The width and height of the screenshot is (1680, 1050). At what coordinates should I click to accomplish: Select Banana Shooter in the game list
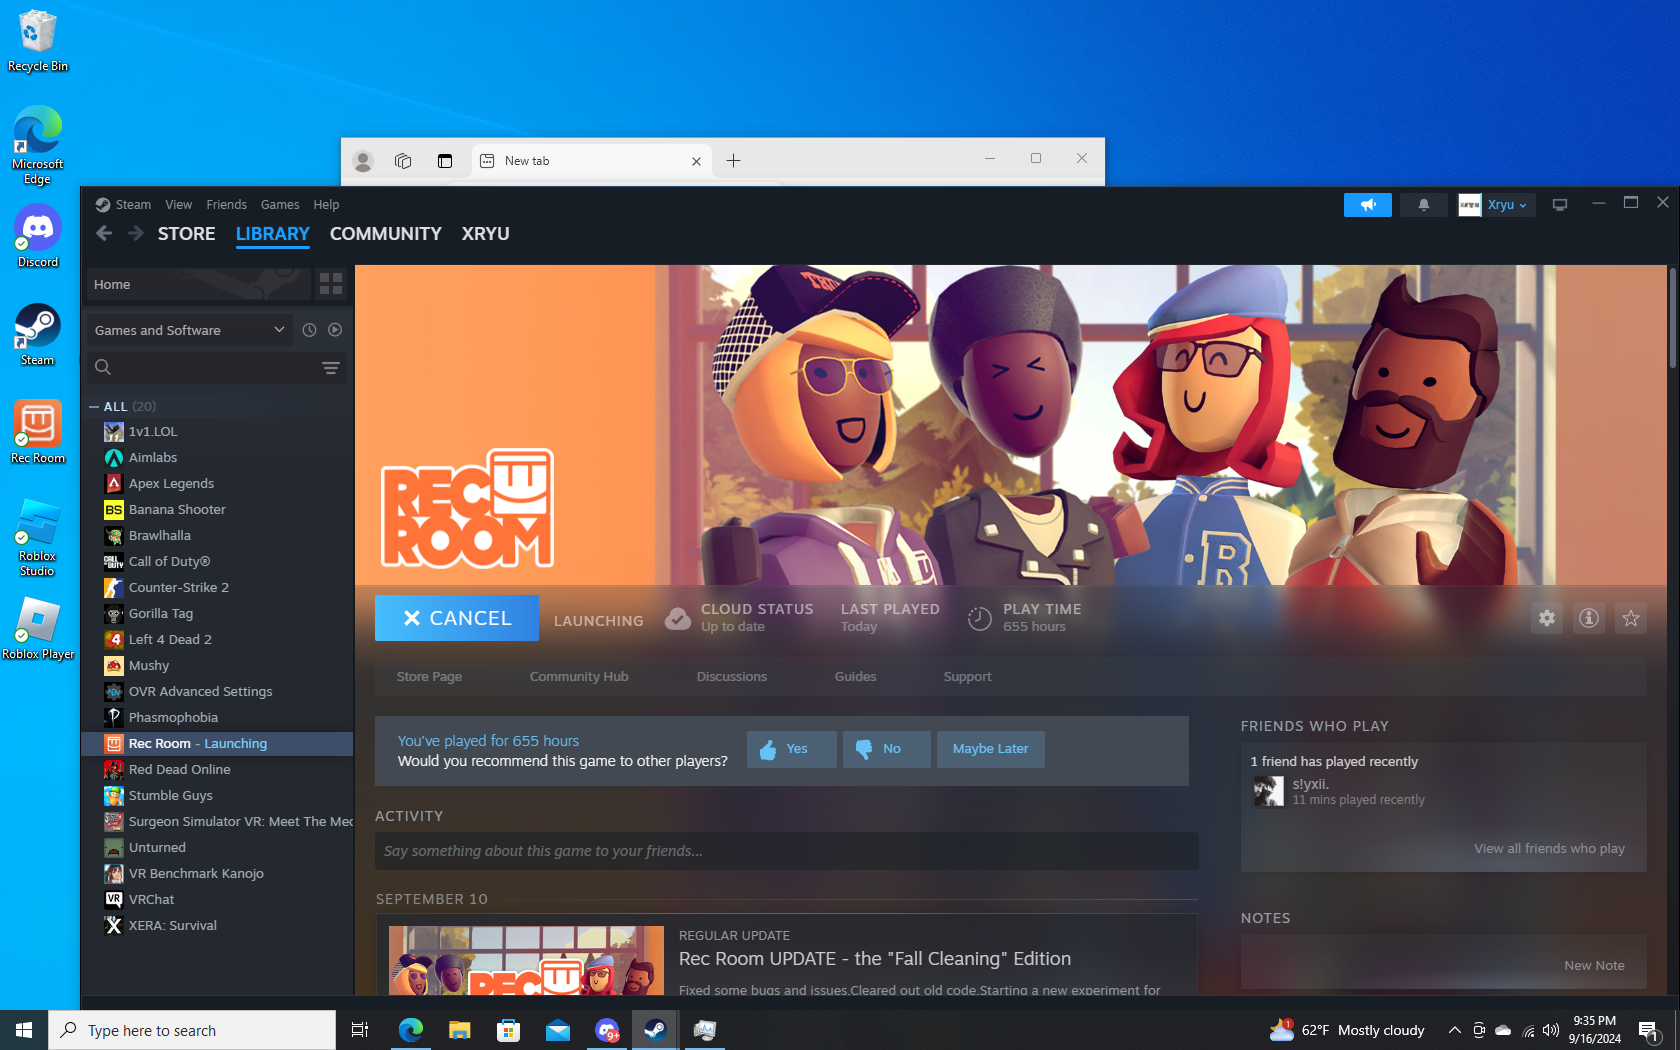(217, 510)
